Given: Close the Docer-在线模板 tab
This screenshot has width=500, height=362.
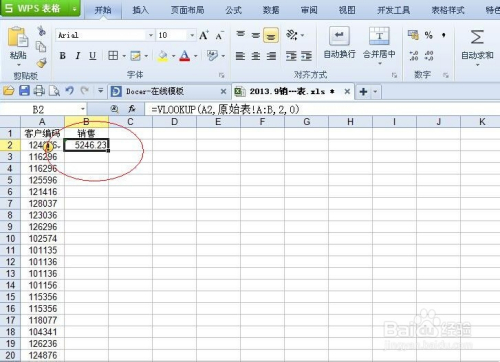Looking at the screenshot, I should point(223,91).
